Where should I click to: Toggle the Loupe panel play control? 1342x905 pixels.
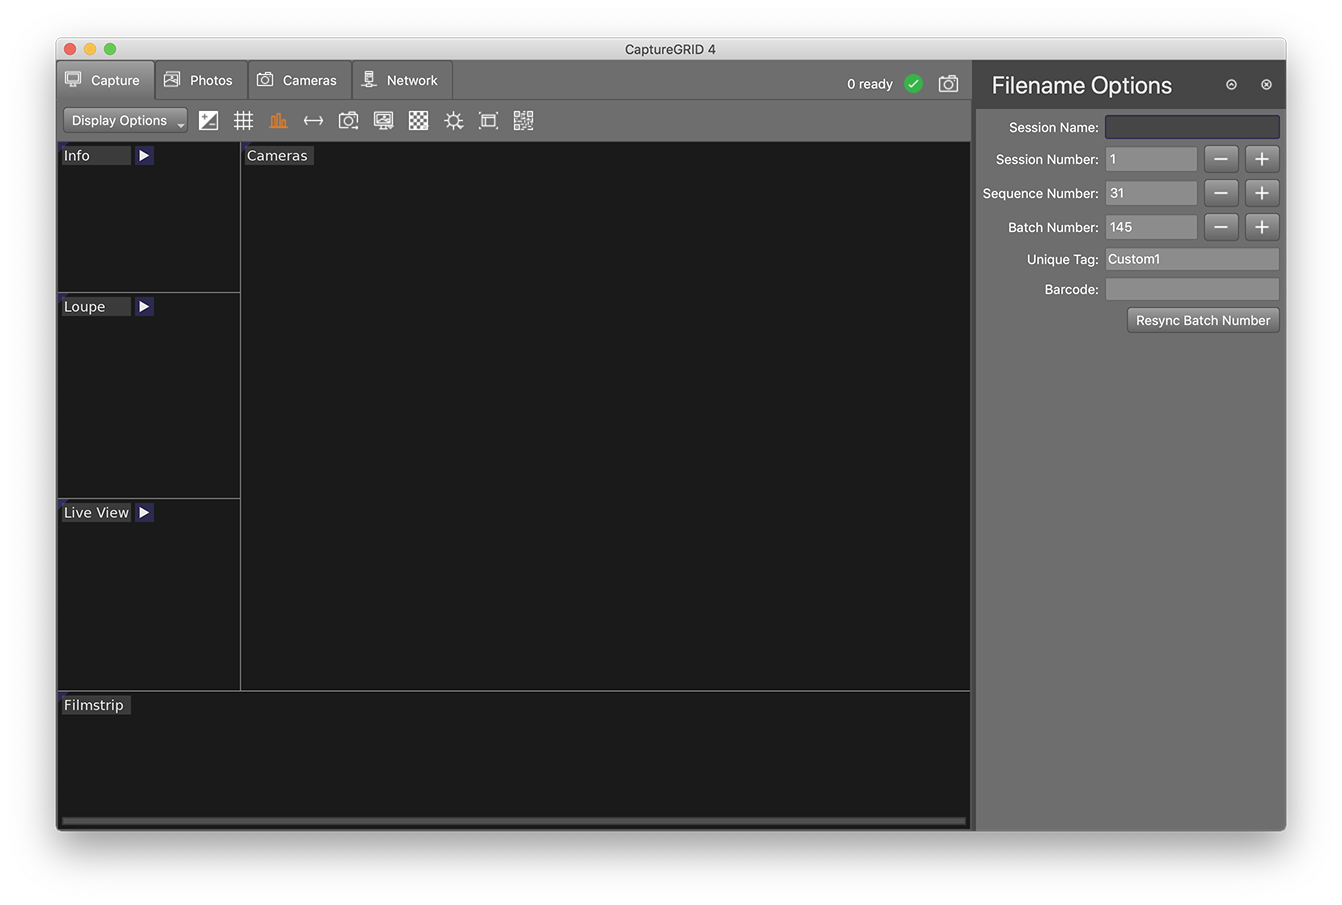143,306
